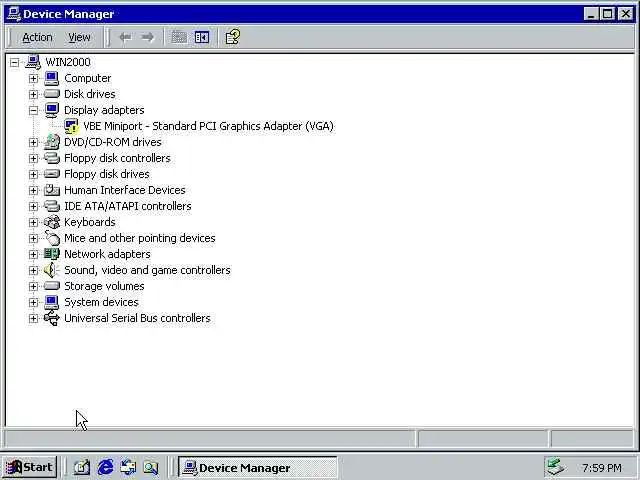Click the 7:59 PM clock
The height and width of the screenshot is (480, 640).
point(602,468)
